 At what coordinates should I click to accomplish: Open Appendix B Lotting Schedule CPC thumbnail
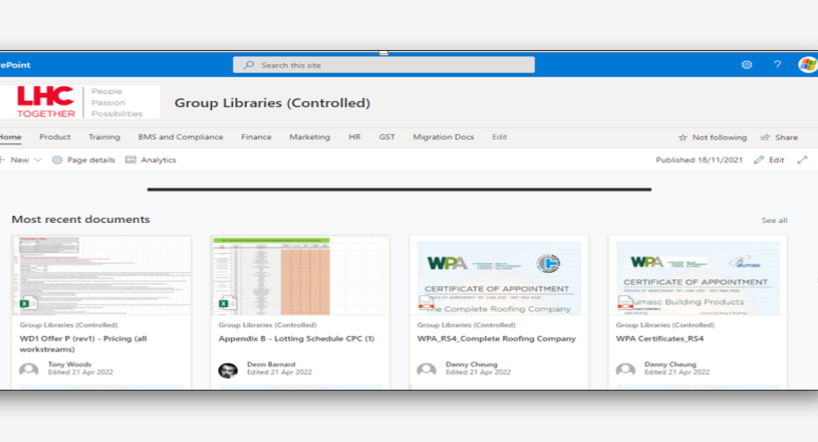(x=299, y=277)
